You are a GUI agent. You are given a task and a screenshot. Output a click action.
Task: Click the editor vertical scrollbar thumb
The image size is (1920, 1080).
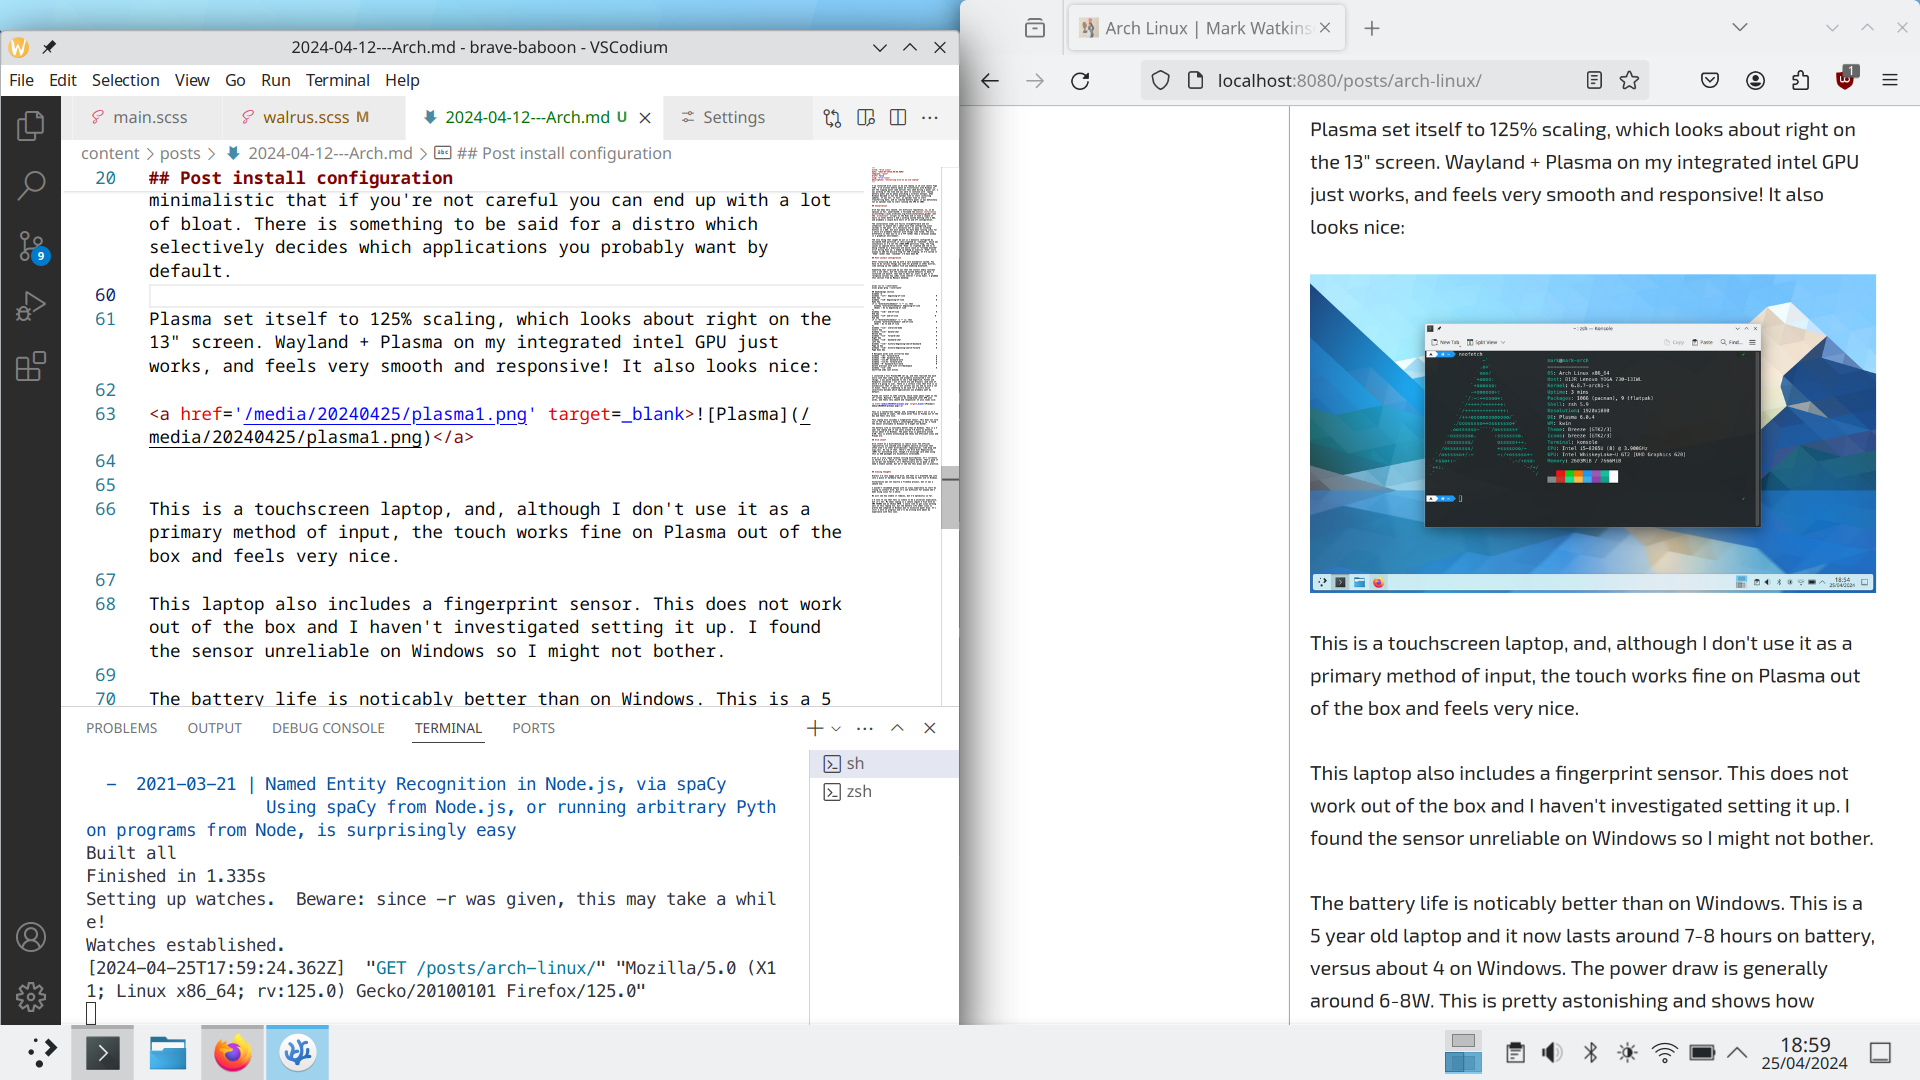click(950, 498)
